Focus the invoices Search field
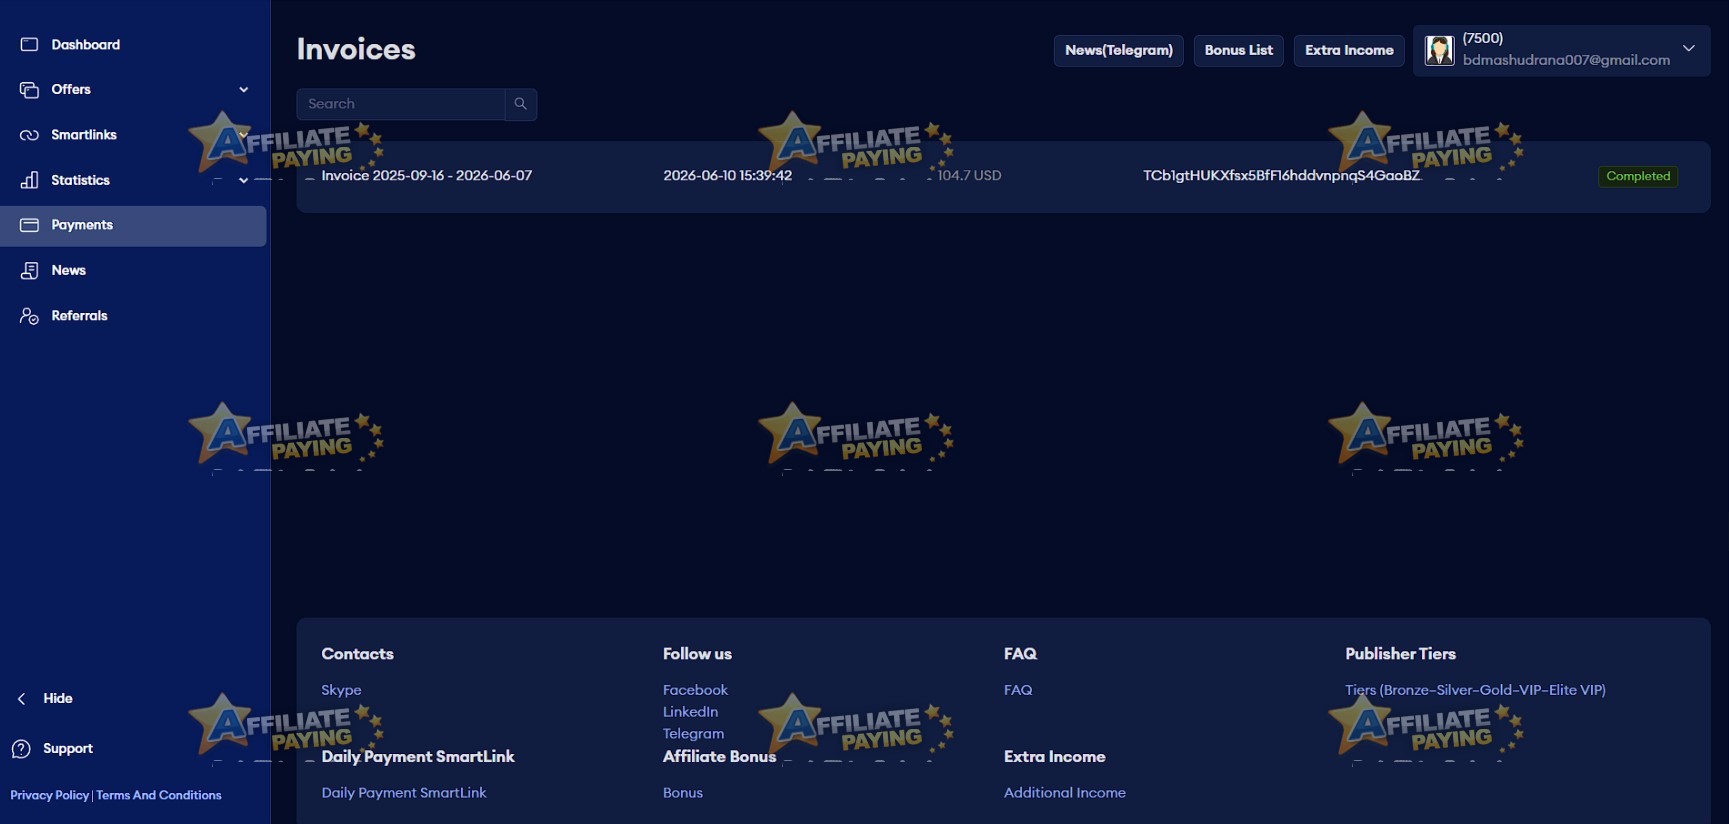The image size is (1729, 824). 401,104
